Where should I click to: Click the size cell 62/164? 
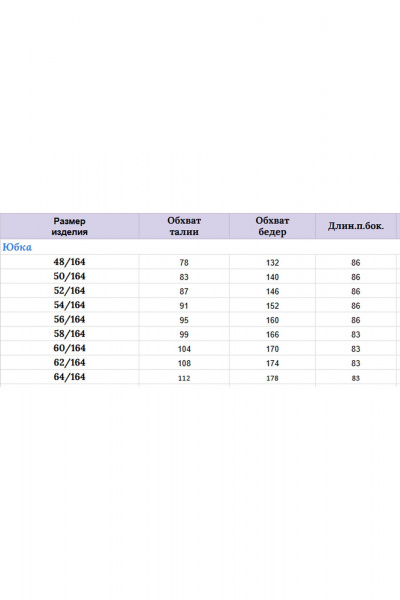[x=69, y=362]
